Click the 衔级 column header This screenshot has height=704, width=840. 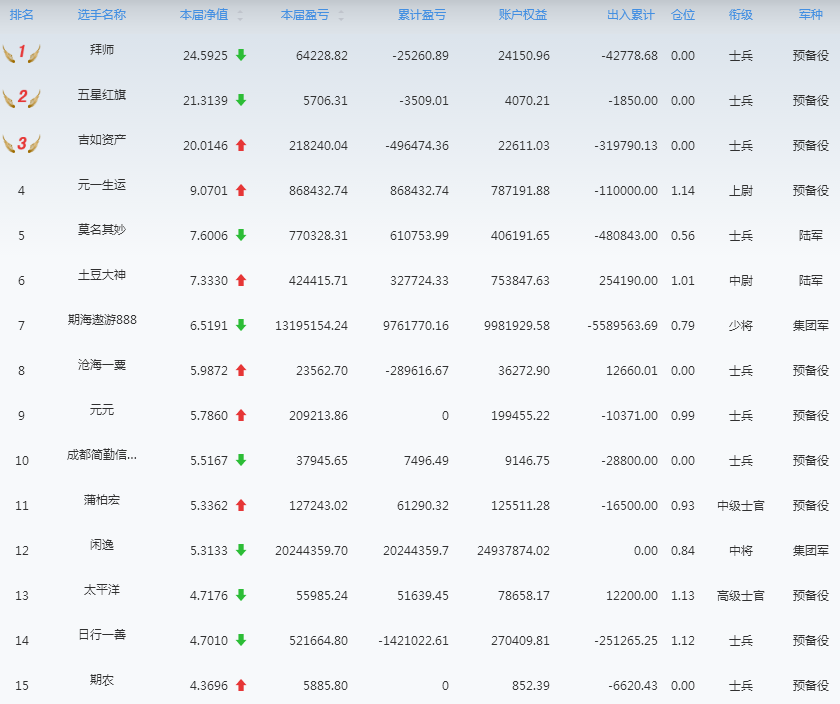coord(741,15)
